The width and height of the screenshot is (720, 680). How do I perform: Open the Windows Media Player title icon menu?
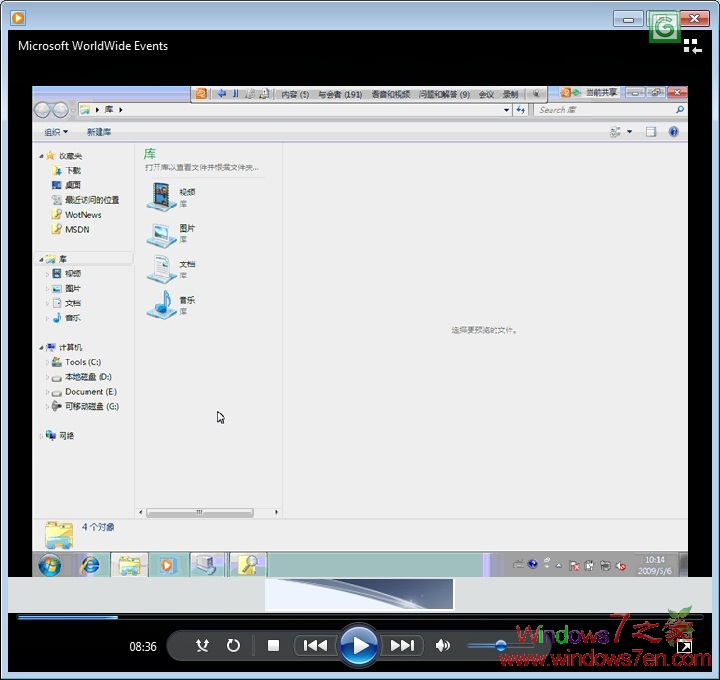pos(17,17)
